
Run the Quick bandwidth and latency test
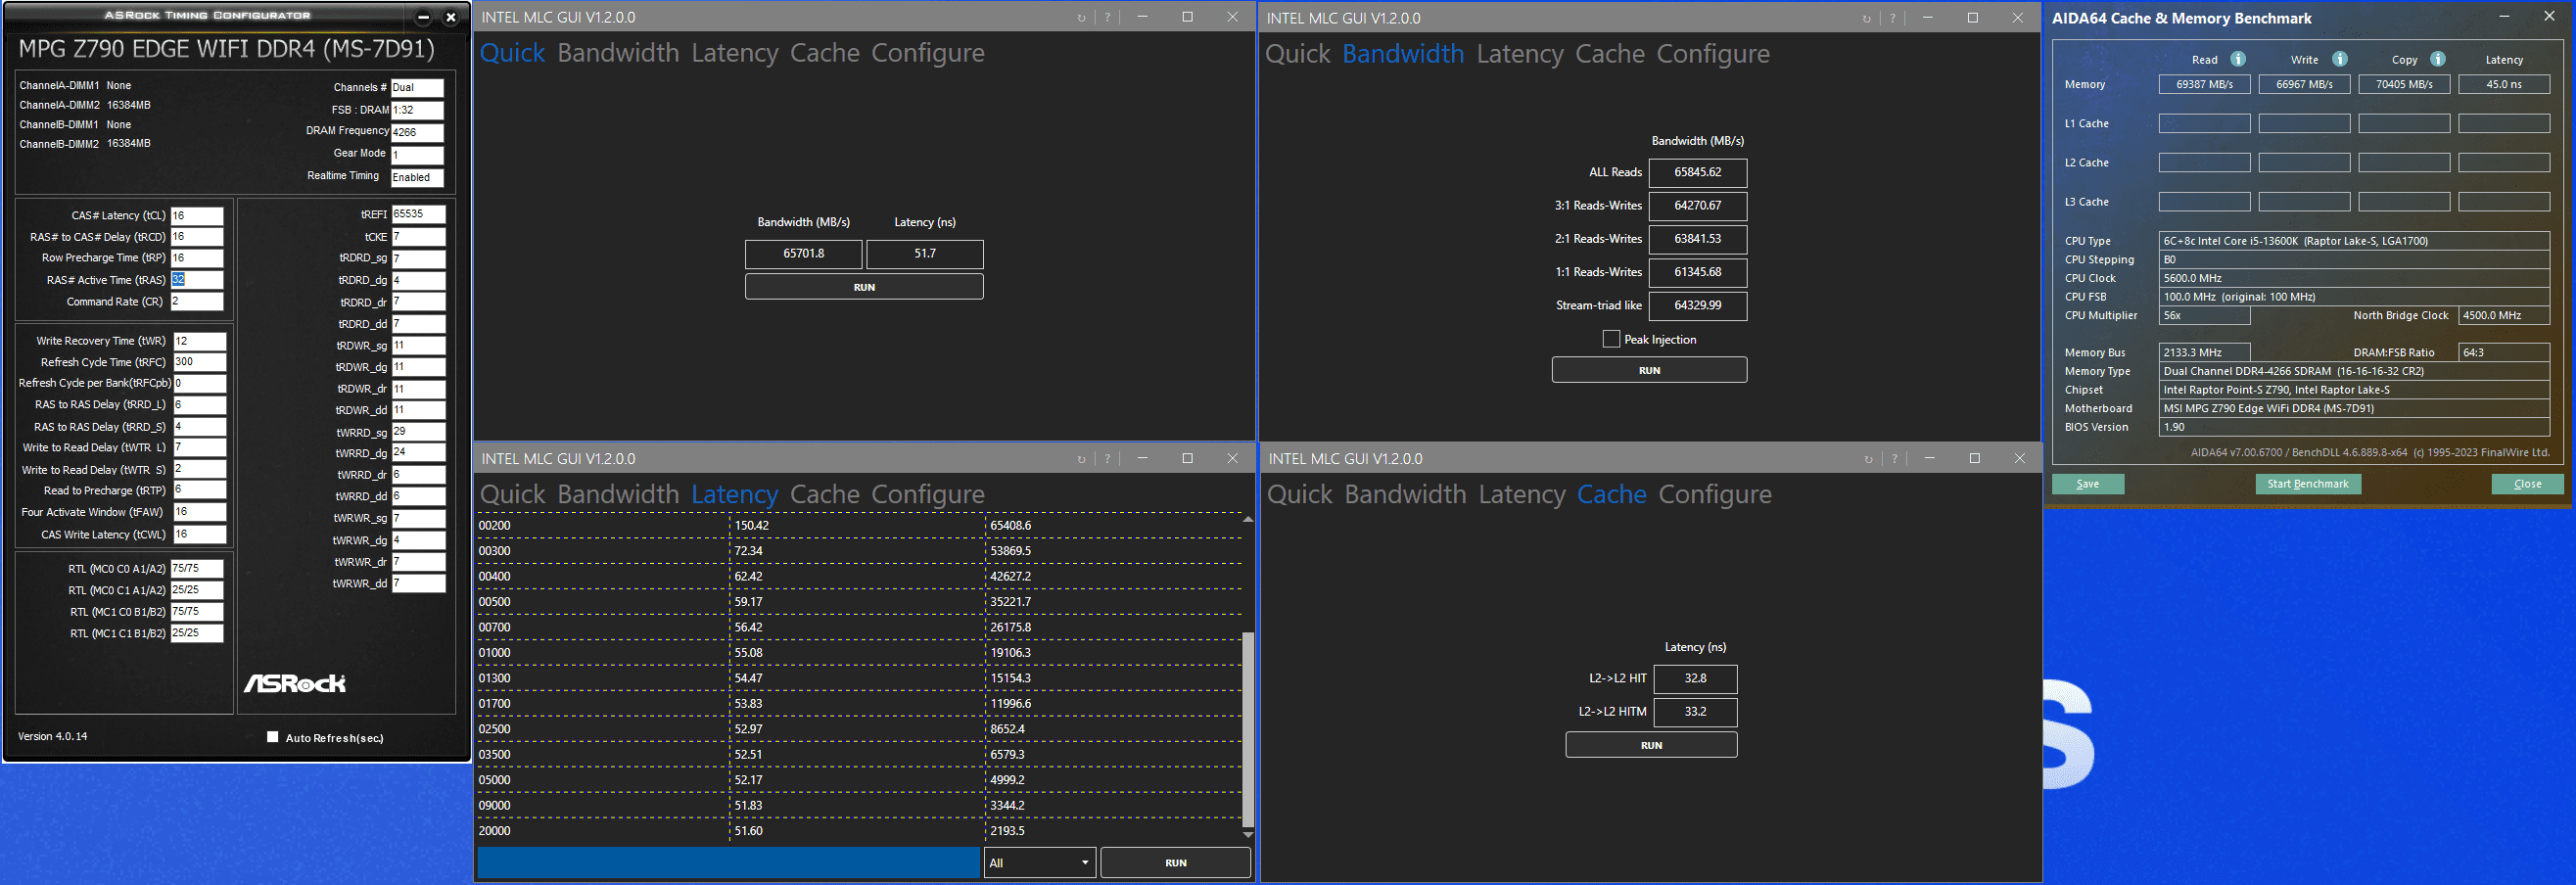pos(864,287)
